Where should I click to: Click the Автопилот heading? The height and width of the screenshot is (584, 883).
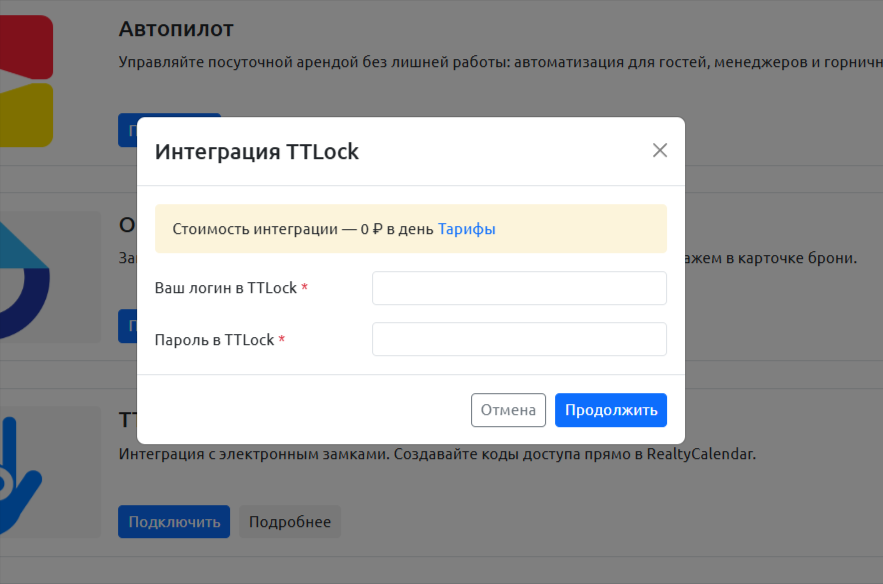[176, 29]
